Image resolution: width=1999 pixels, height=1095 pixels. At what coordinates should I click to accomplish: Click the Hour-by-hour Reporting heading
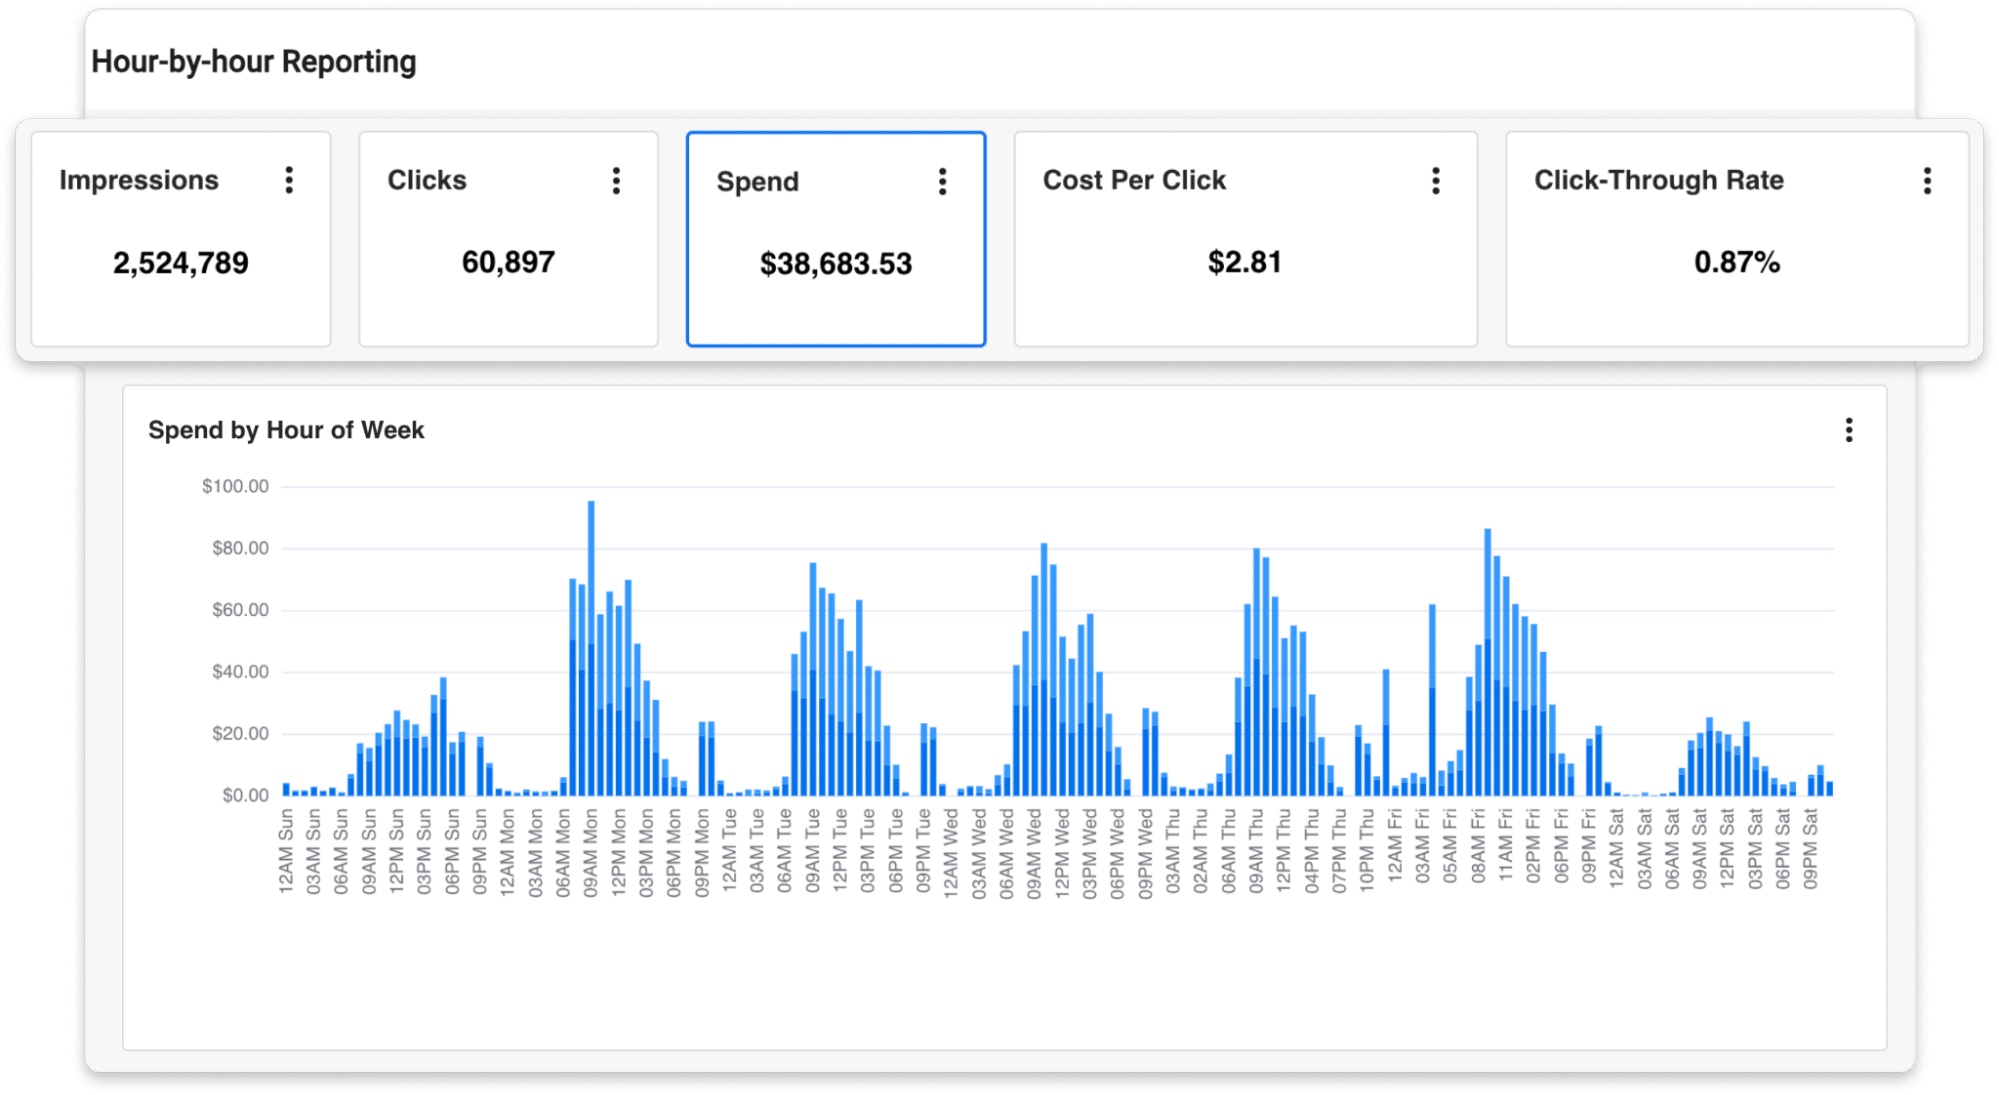point(254,62)
